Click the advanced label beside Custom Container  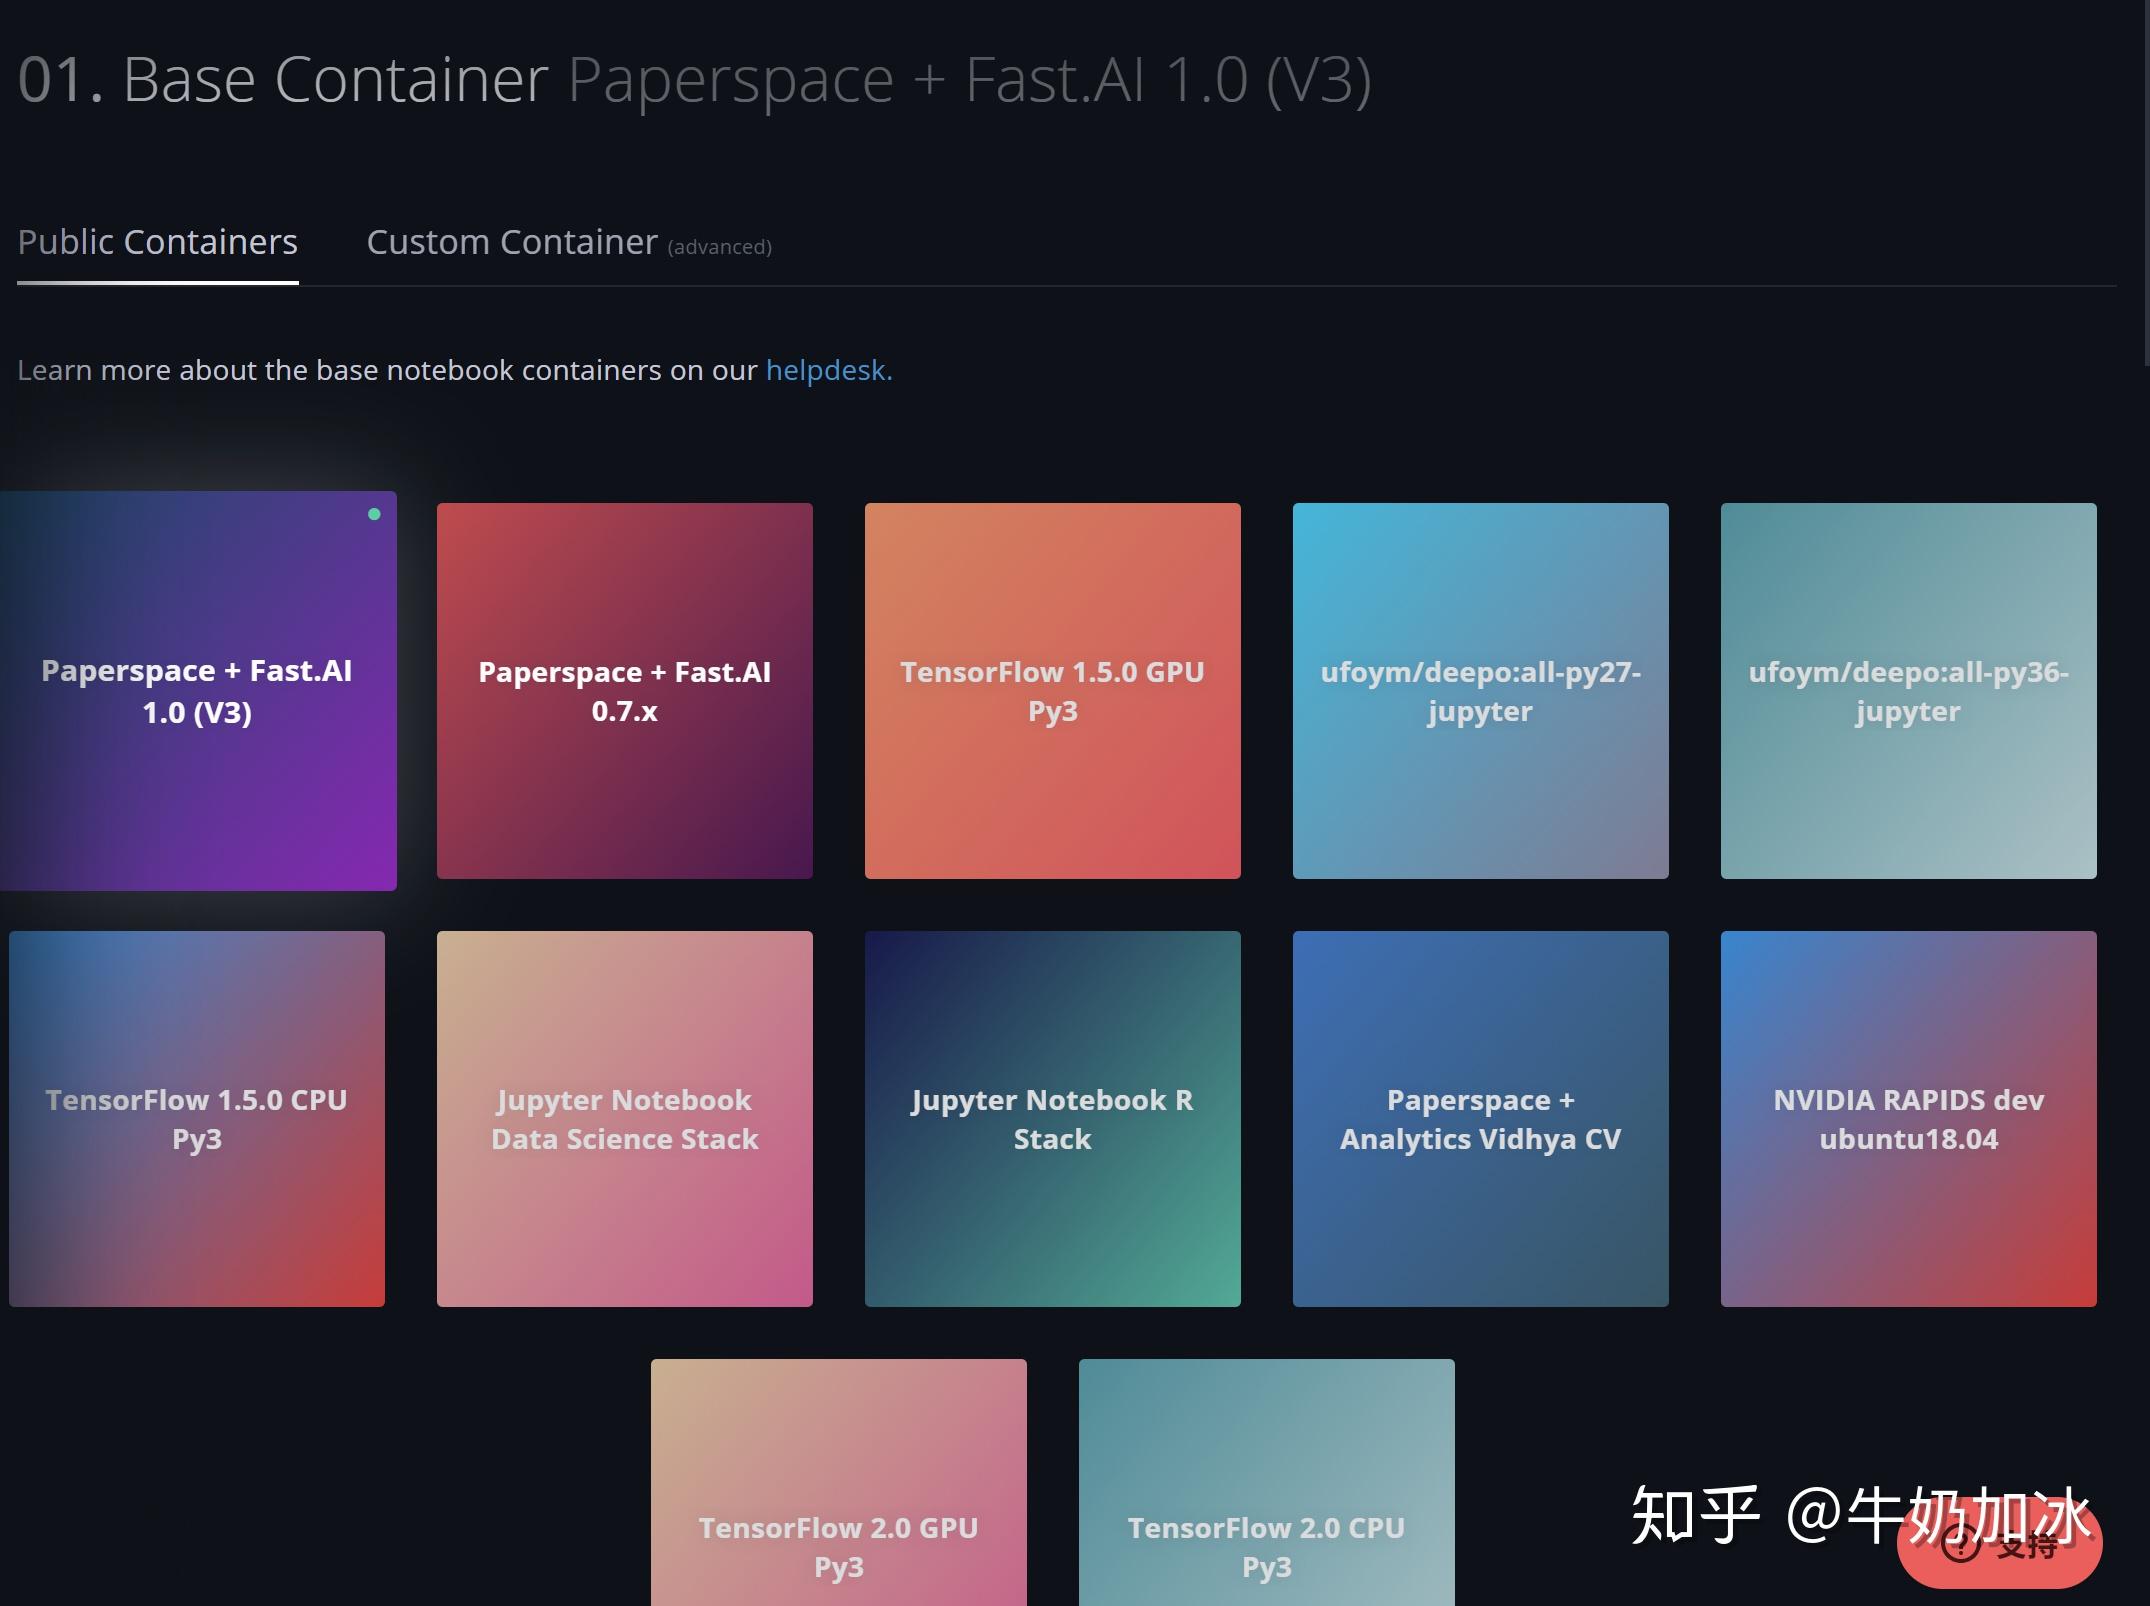tap(718, 247)
